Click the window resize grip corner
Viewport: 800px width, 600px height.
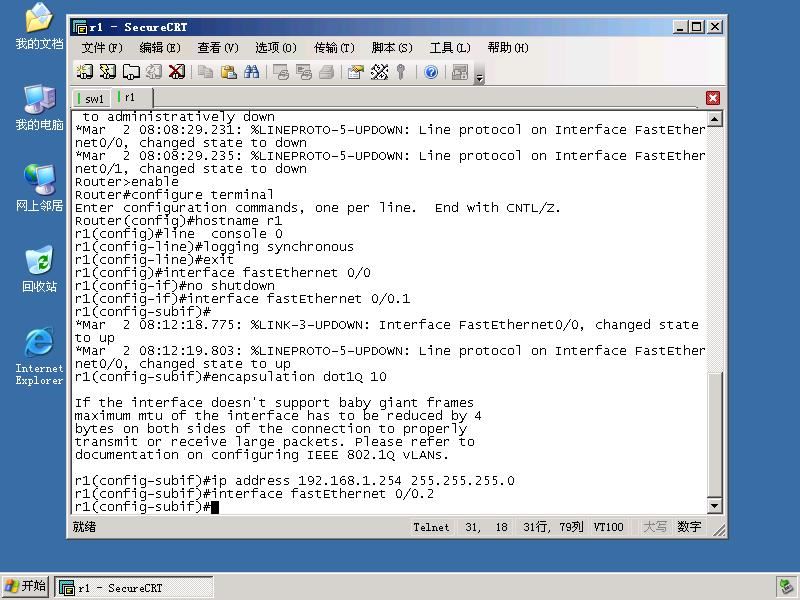[x=718, y=530]
